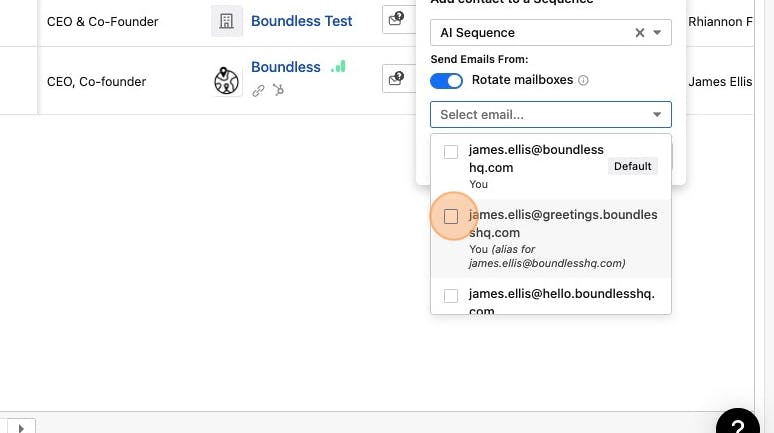This screenshot has width=774, height=433.
Task: Click the Boundless globe logo icon
Action: pyautogui.click(x=227, y=81)
